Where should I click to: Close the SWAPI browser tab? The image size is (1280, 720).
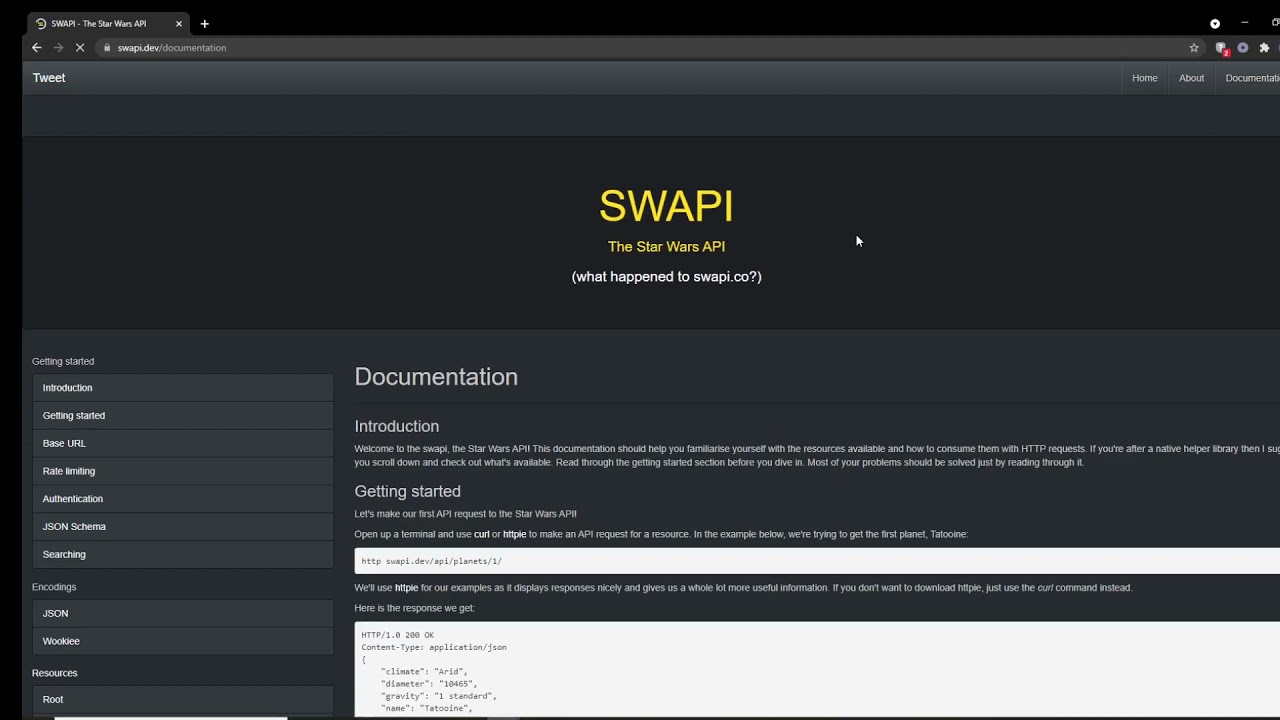(179, 24)
